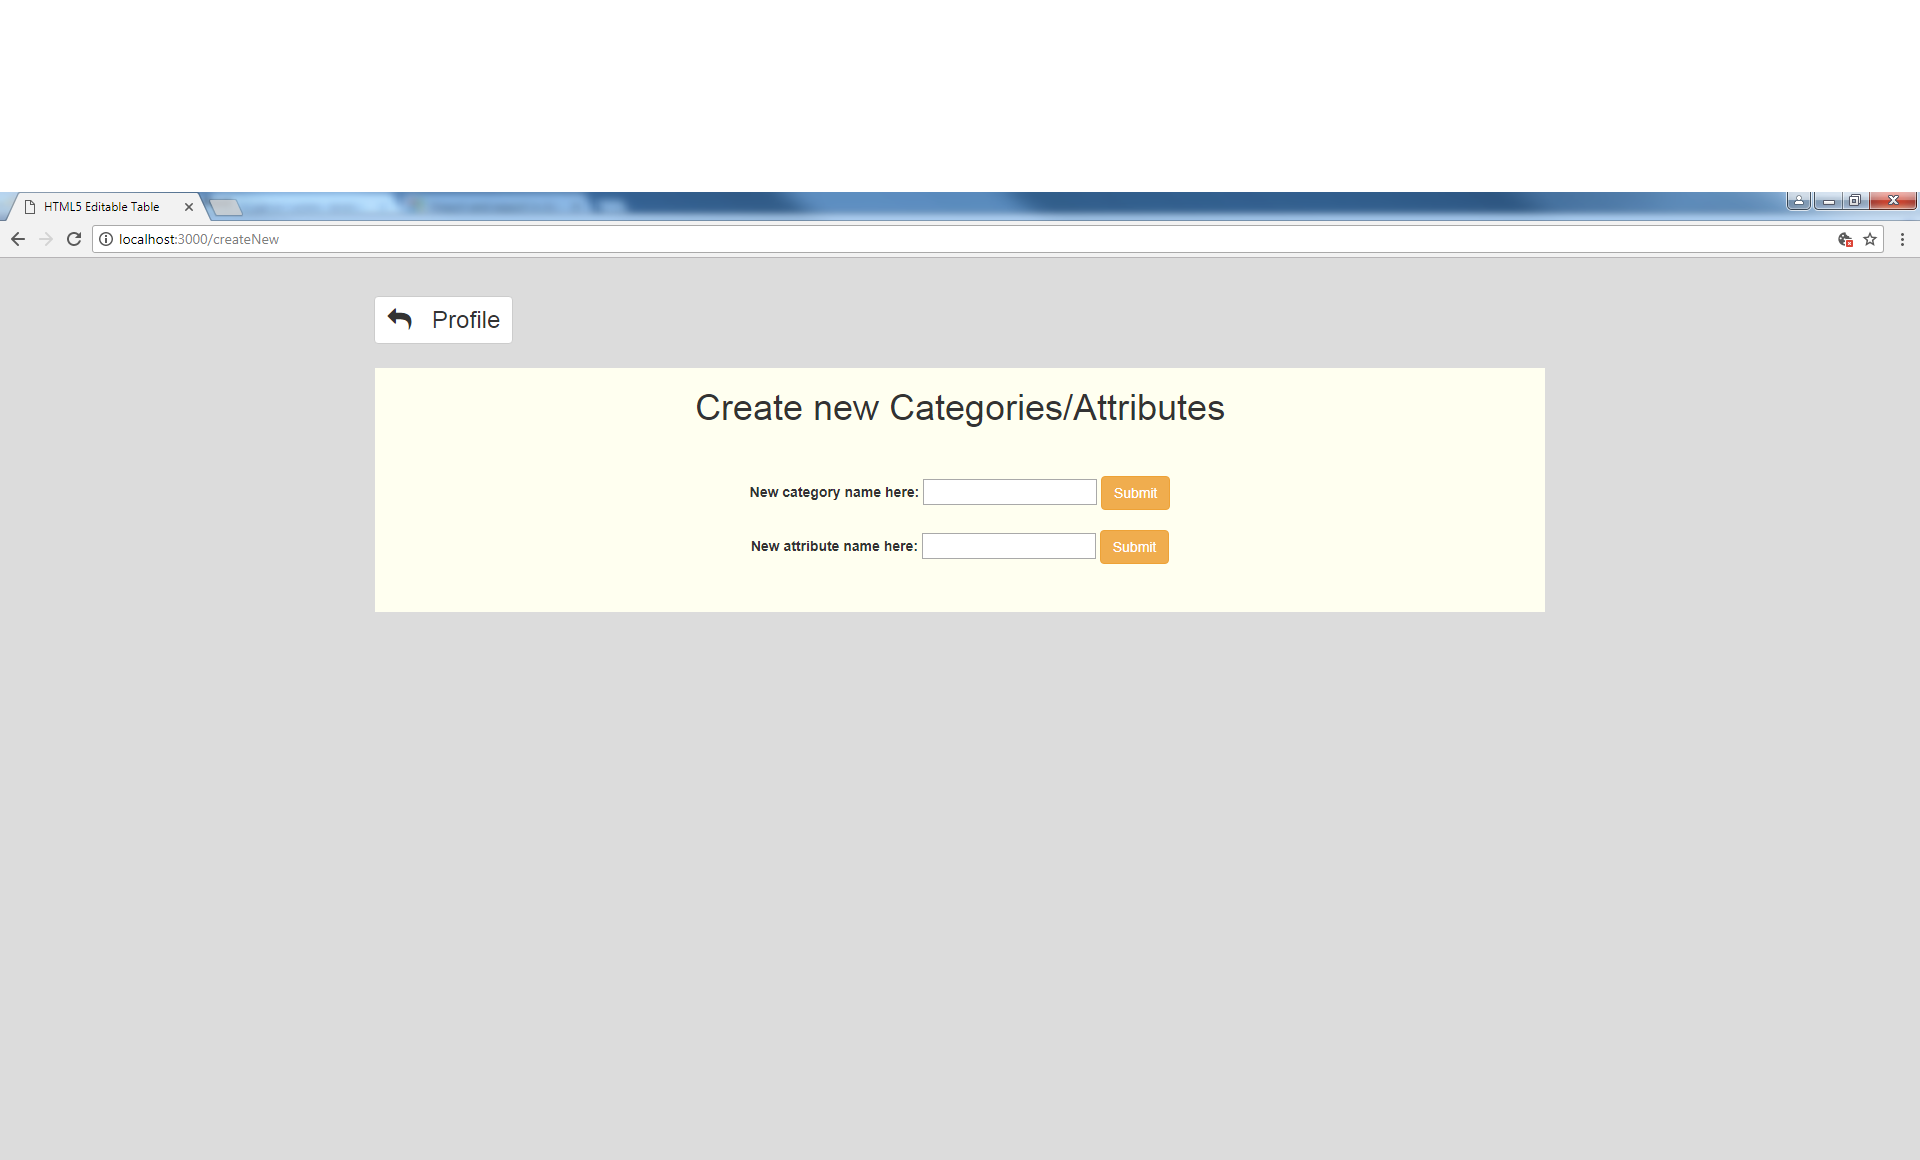The height and width of the screenshot is (1160, 1920).
Task: Open the Chrome user account icon
Action: point(1798,201)
